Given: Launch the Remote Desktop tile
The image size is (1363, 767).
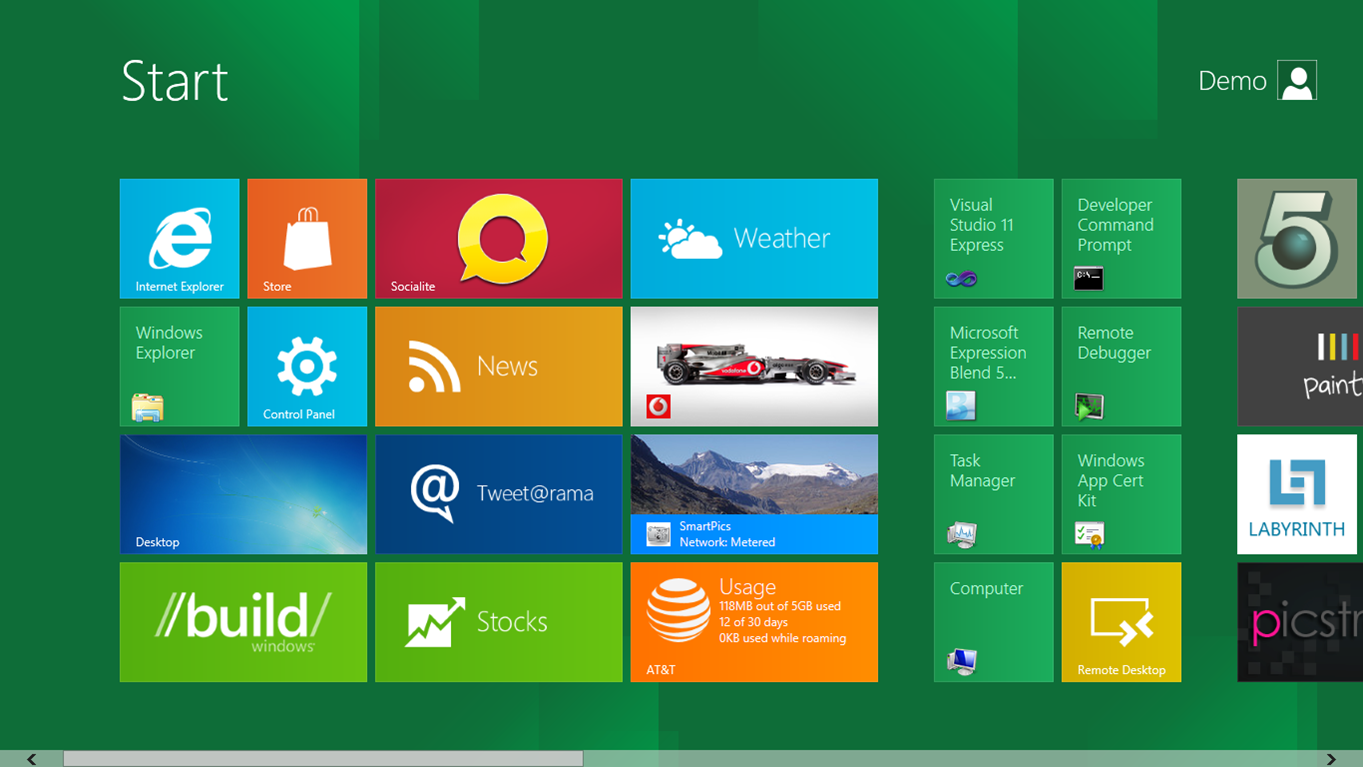Looking at the screenshot, I should tap(1121, 622).
